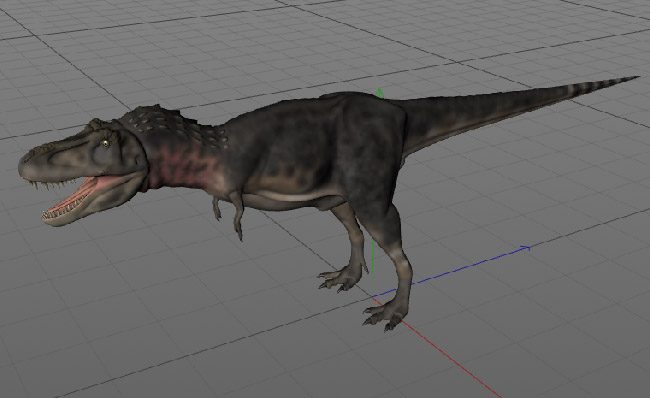
Task: Select the dinosaur's yellow eye
Action: pos(105,143)
